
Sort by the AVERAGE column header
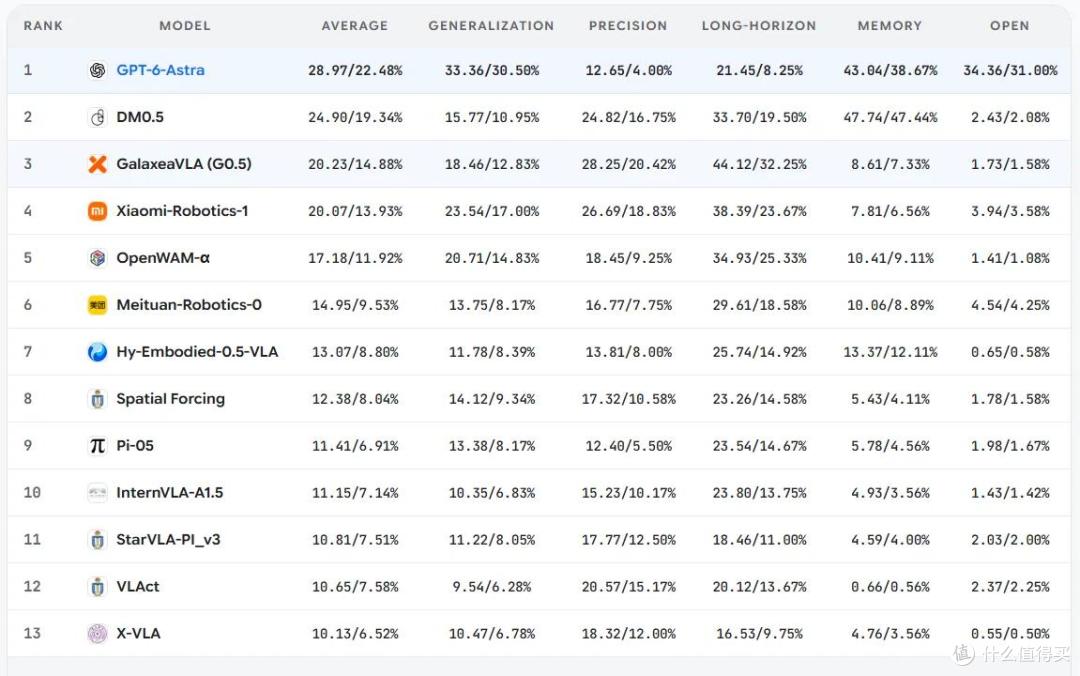[x=355, y=25]
